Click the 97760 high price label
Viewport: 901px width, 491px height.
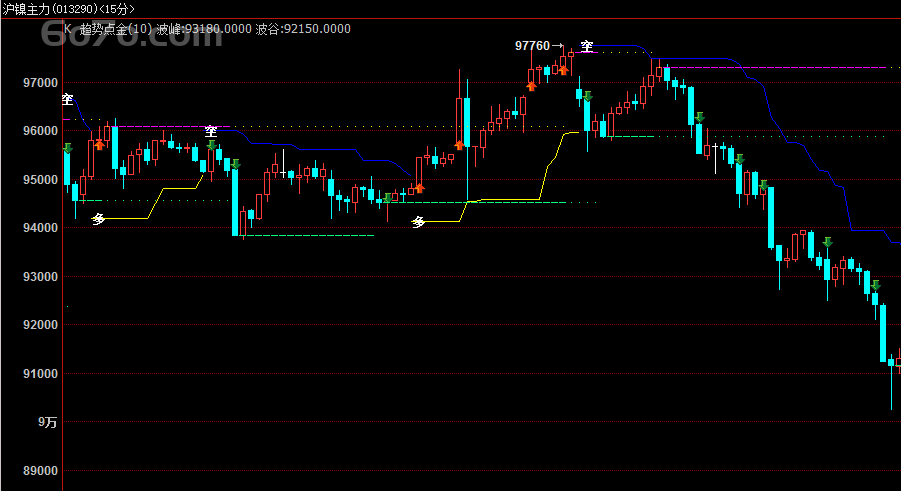coord(532,45)
